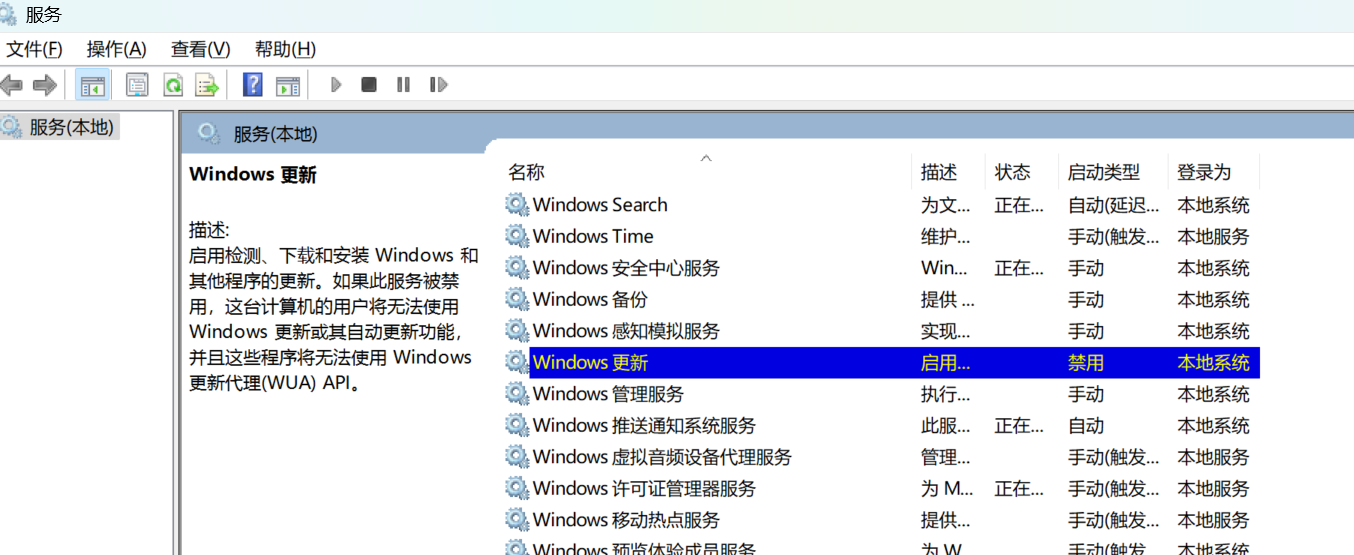The width and height of the screenshot is (1354, 555).
Task: Toggle the show/hide console tree icon
Action: pyautogui.click(x=93, y=85)
